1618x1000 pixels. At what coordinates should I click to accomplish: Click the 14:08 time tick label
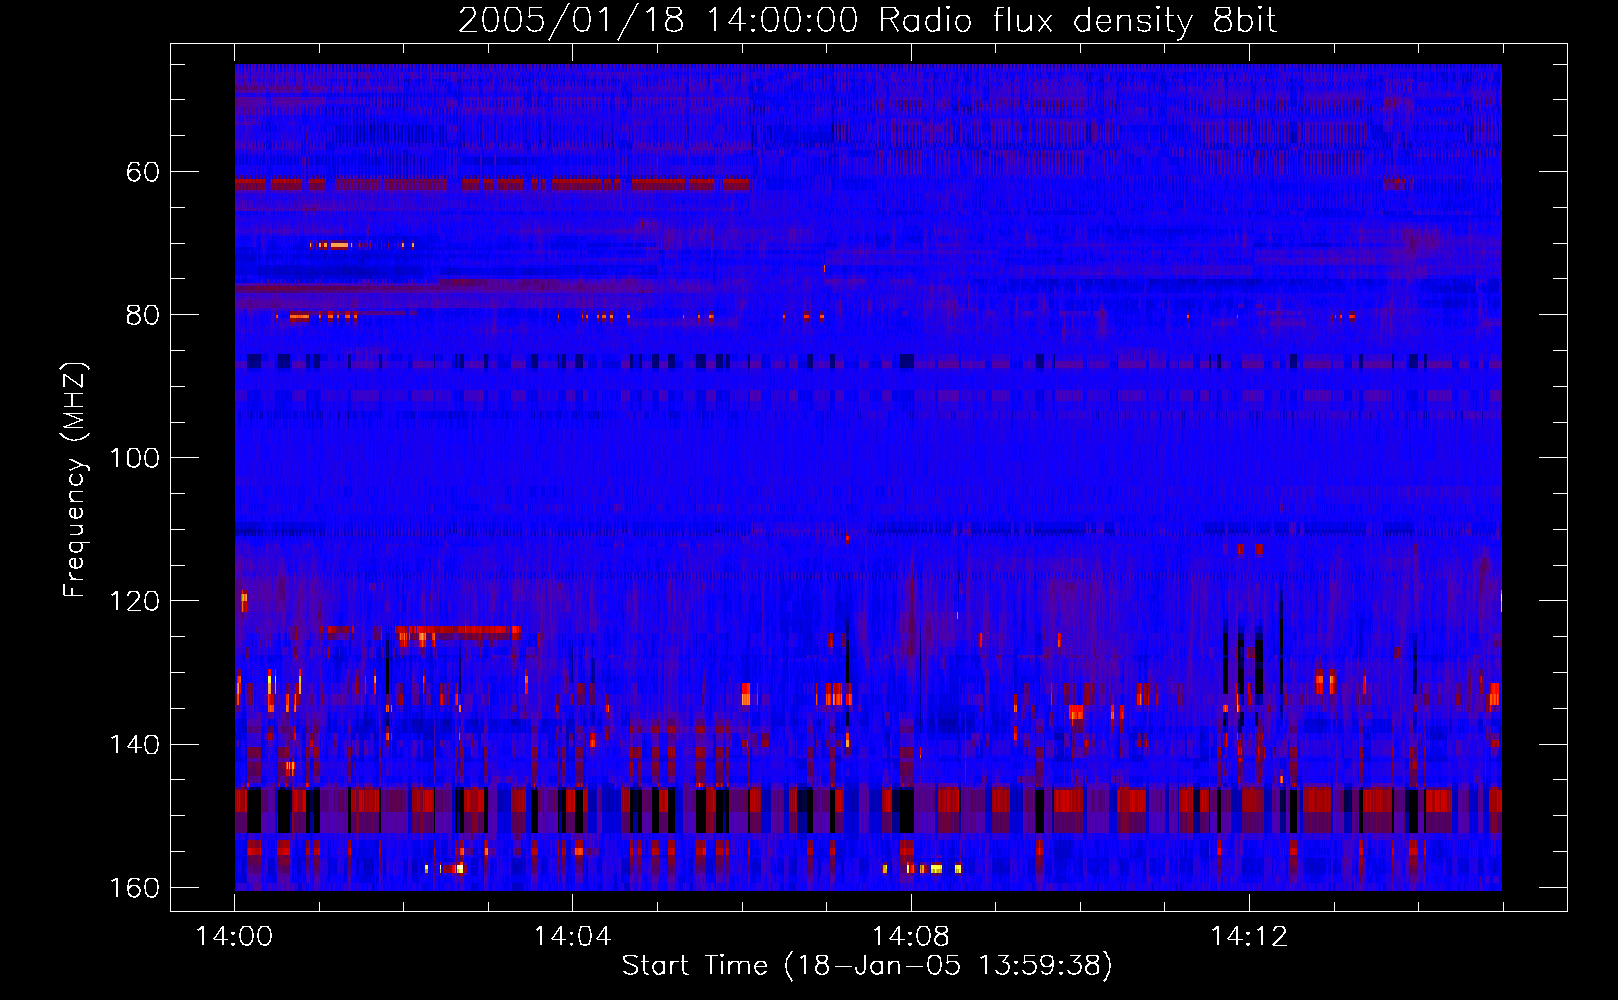[x=910, y=937]
